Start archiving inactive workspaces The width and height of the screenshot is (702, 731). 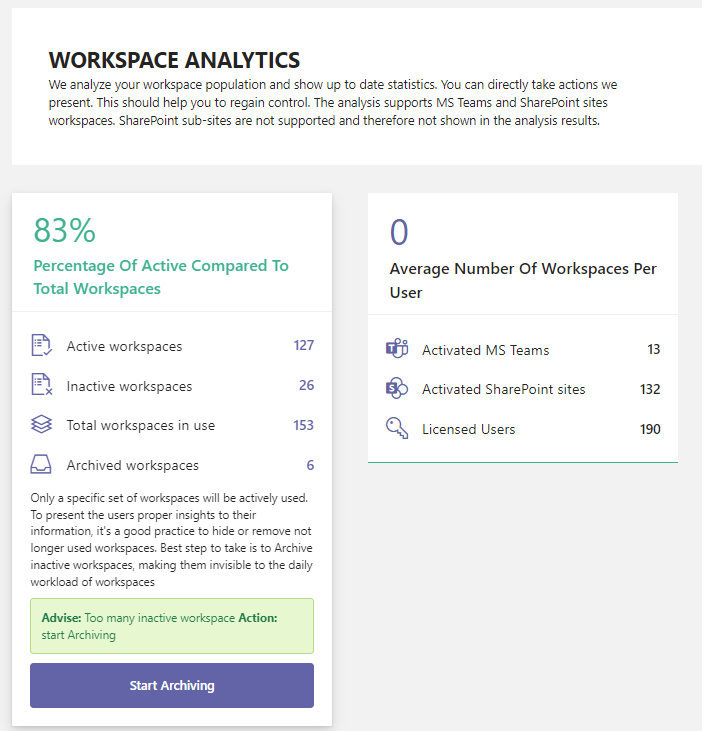[x=172, y=685]
